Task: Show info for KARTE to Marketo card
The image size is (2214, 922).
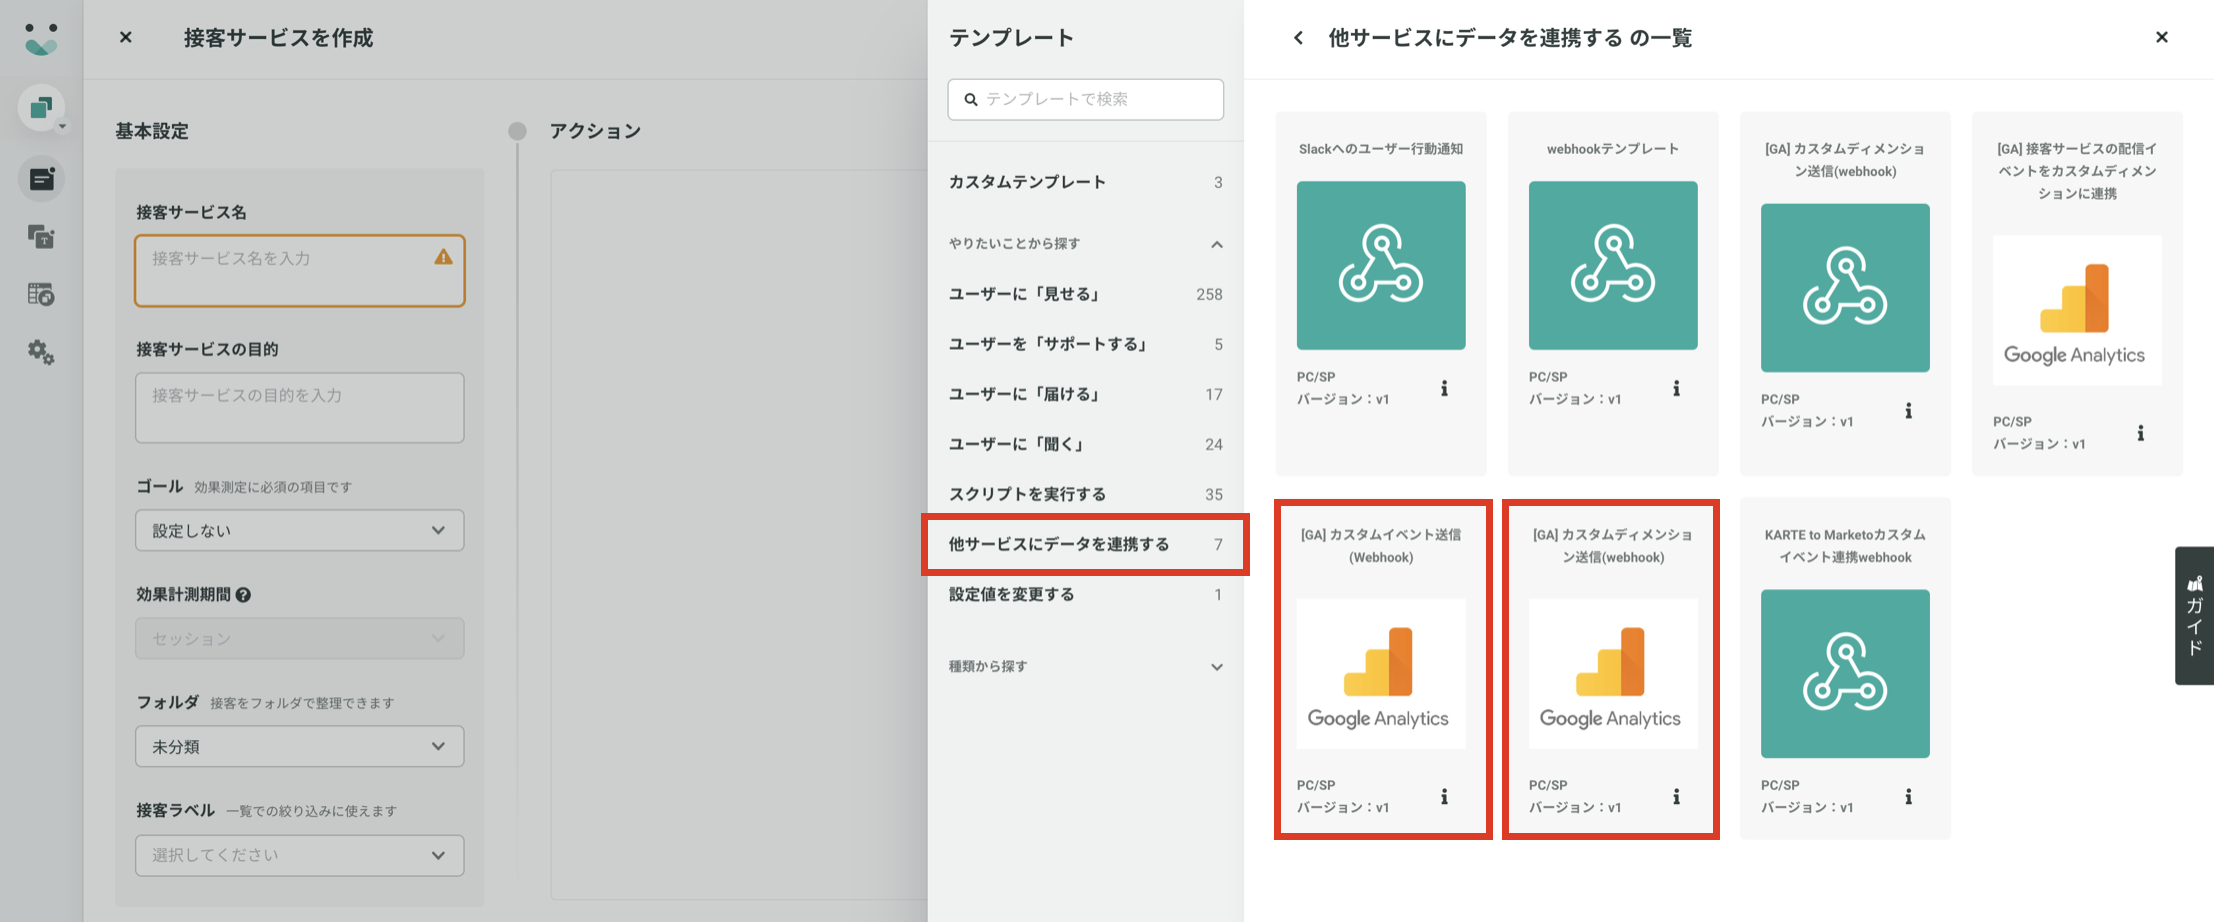Action: pos(1908,796)
